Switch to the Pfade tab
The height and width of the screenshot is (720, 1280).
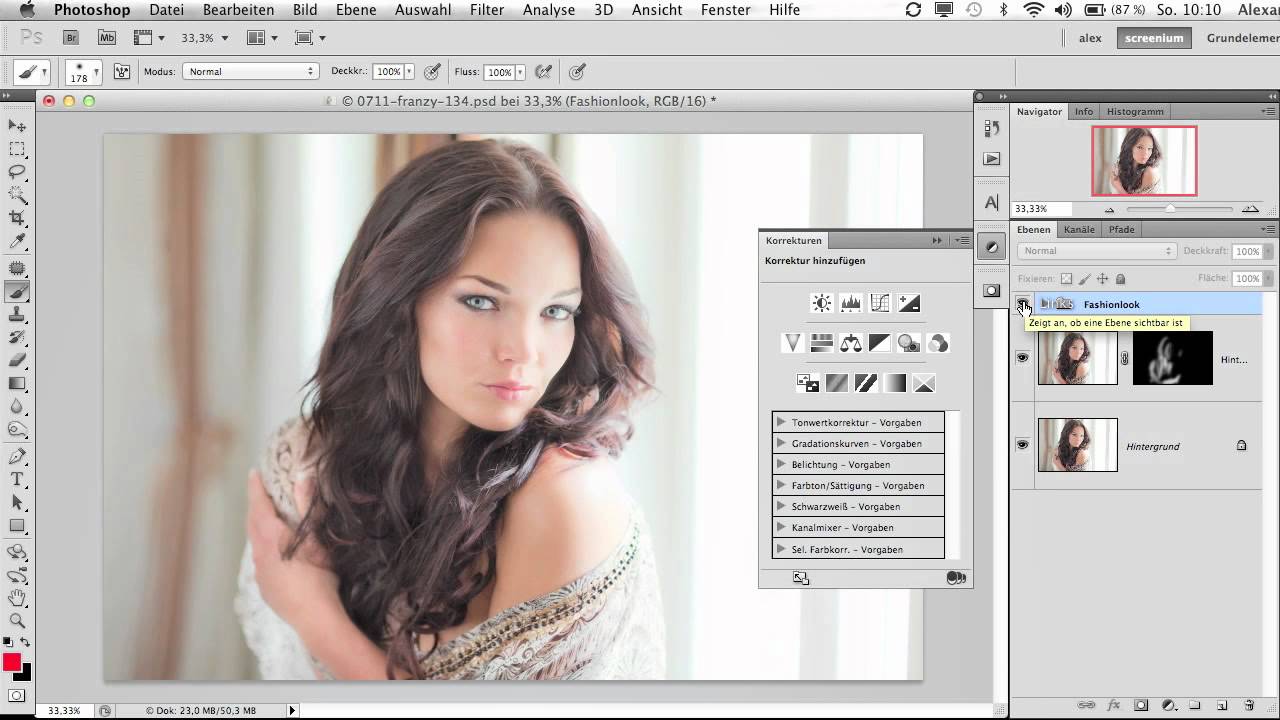pos(1122,229)
